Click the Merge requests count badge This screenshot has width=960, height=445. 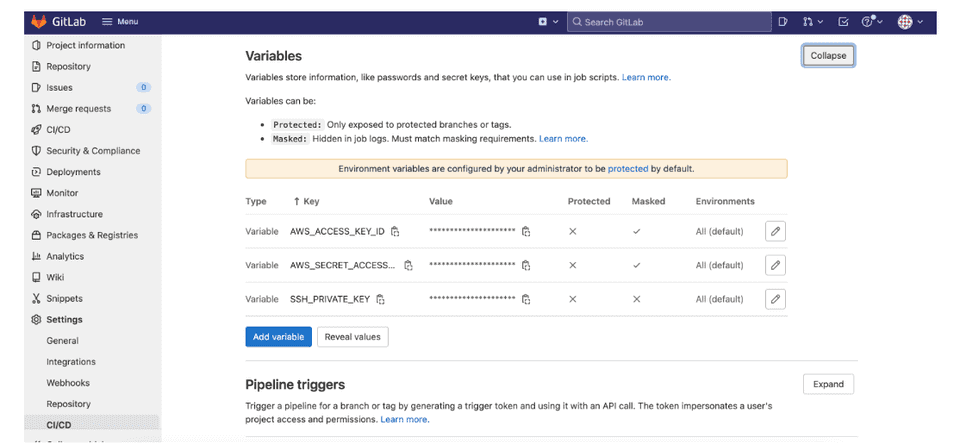click(x=143, y=108)
